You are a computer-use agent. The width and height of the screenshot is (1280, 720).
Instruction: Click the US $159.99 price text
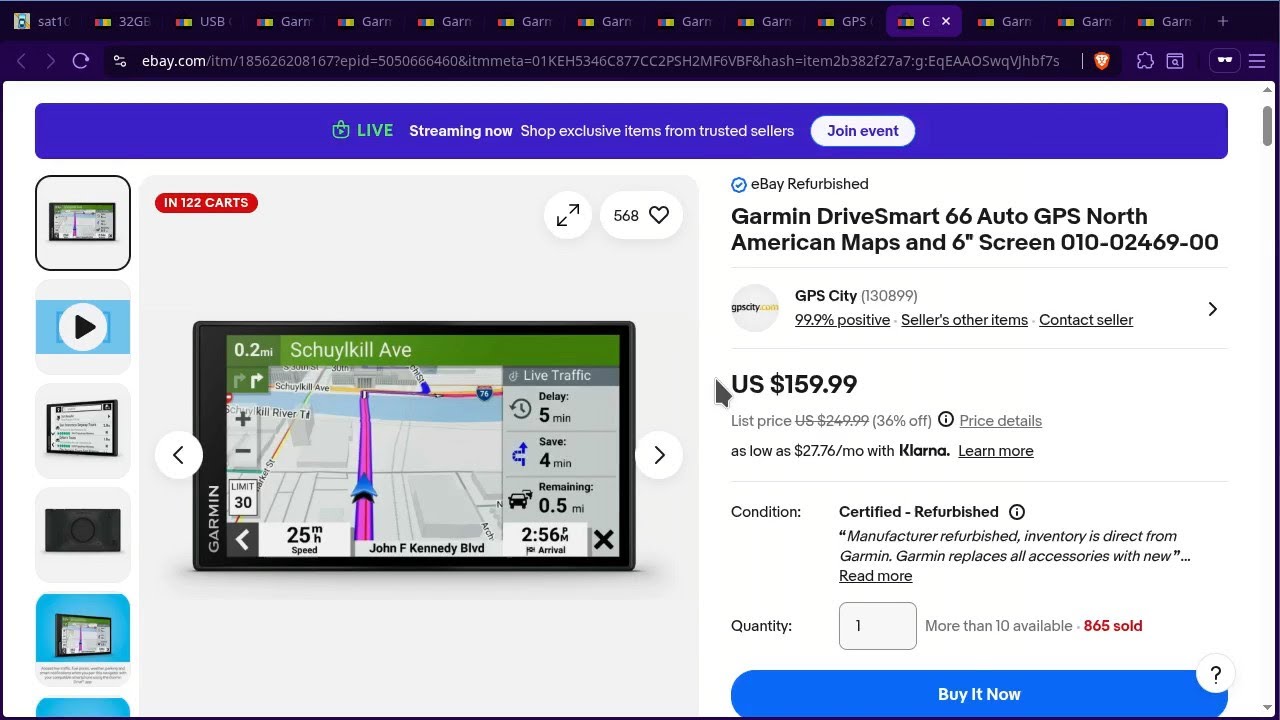[x=794, y=384]
